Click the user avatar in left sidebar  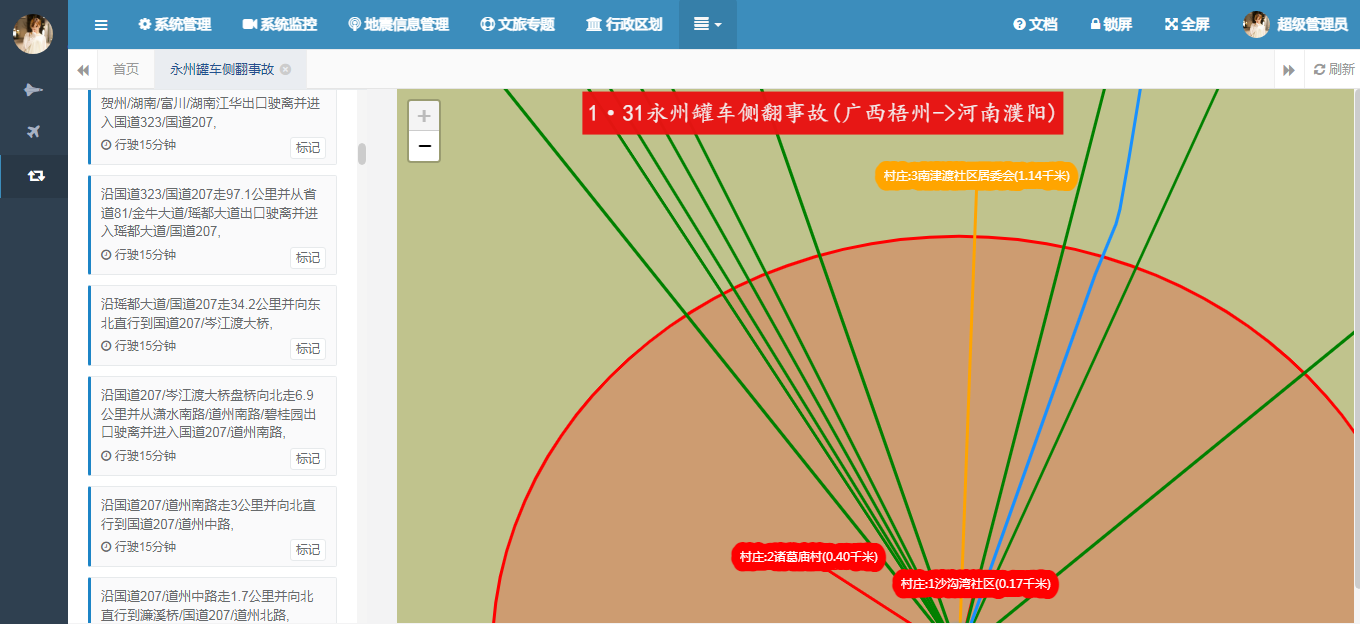[33, 34]
